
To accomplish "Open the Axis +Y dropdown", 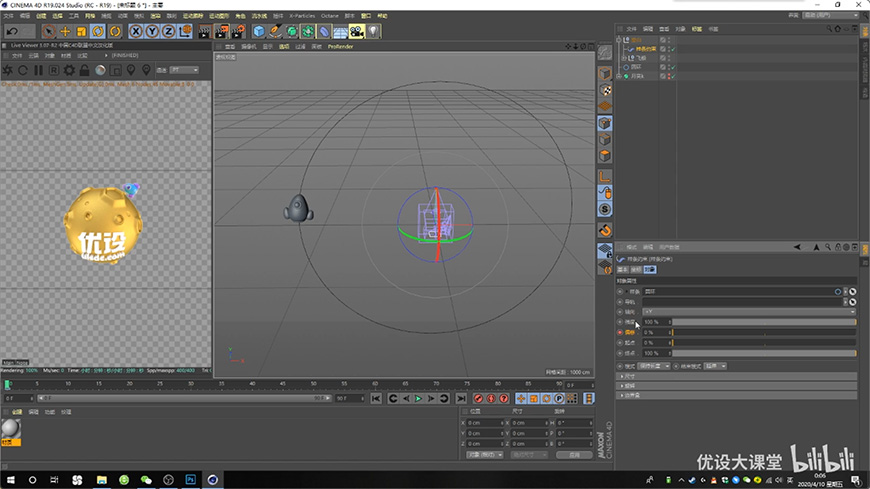I will tap(749, 312).
